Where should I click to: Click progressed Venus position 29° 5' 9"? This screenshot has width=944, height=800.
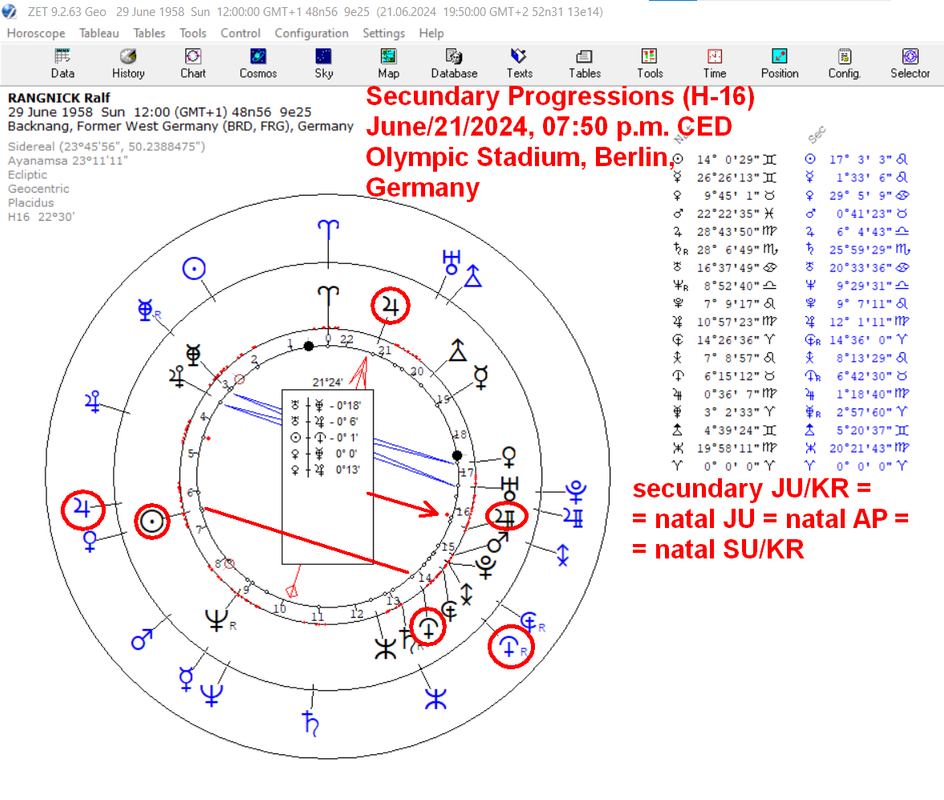pos(860,196)
